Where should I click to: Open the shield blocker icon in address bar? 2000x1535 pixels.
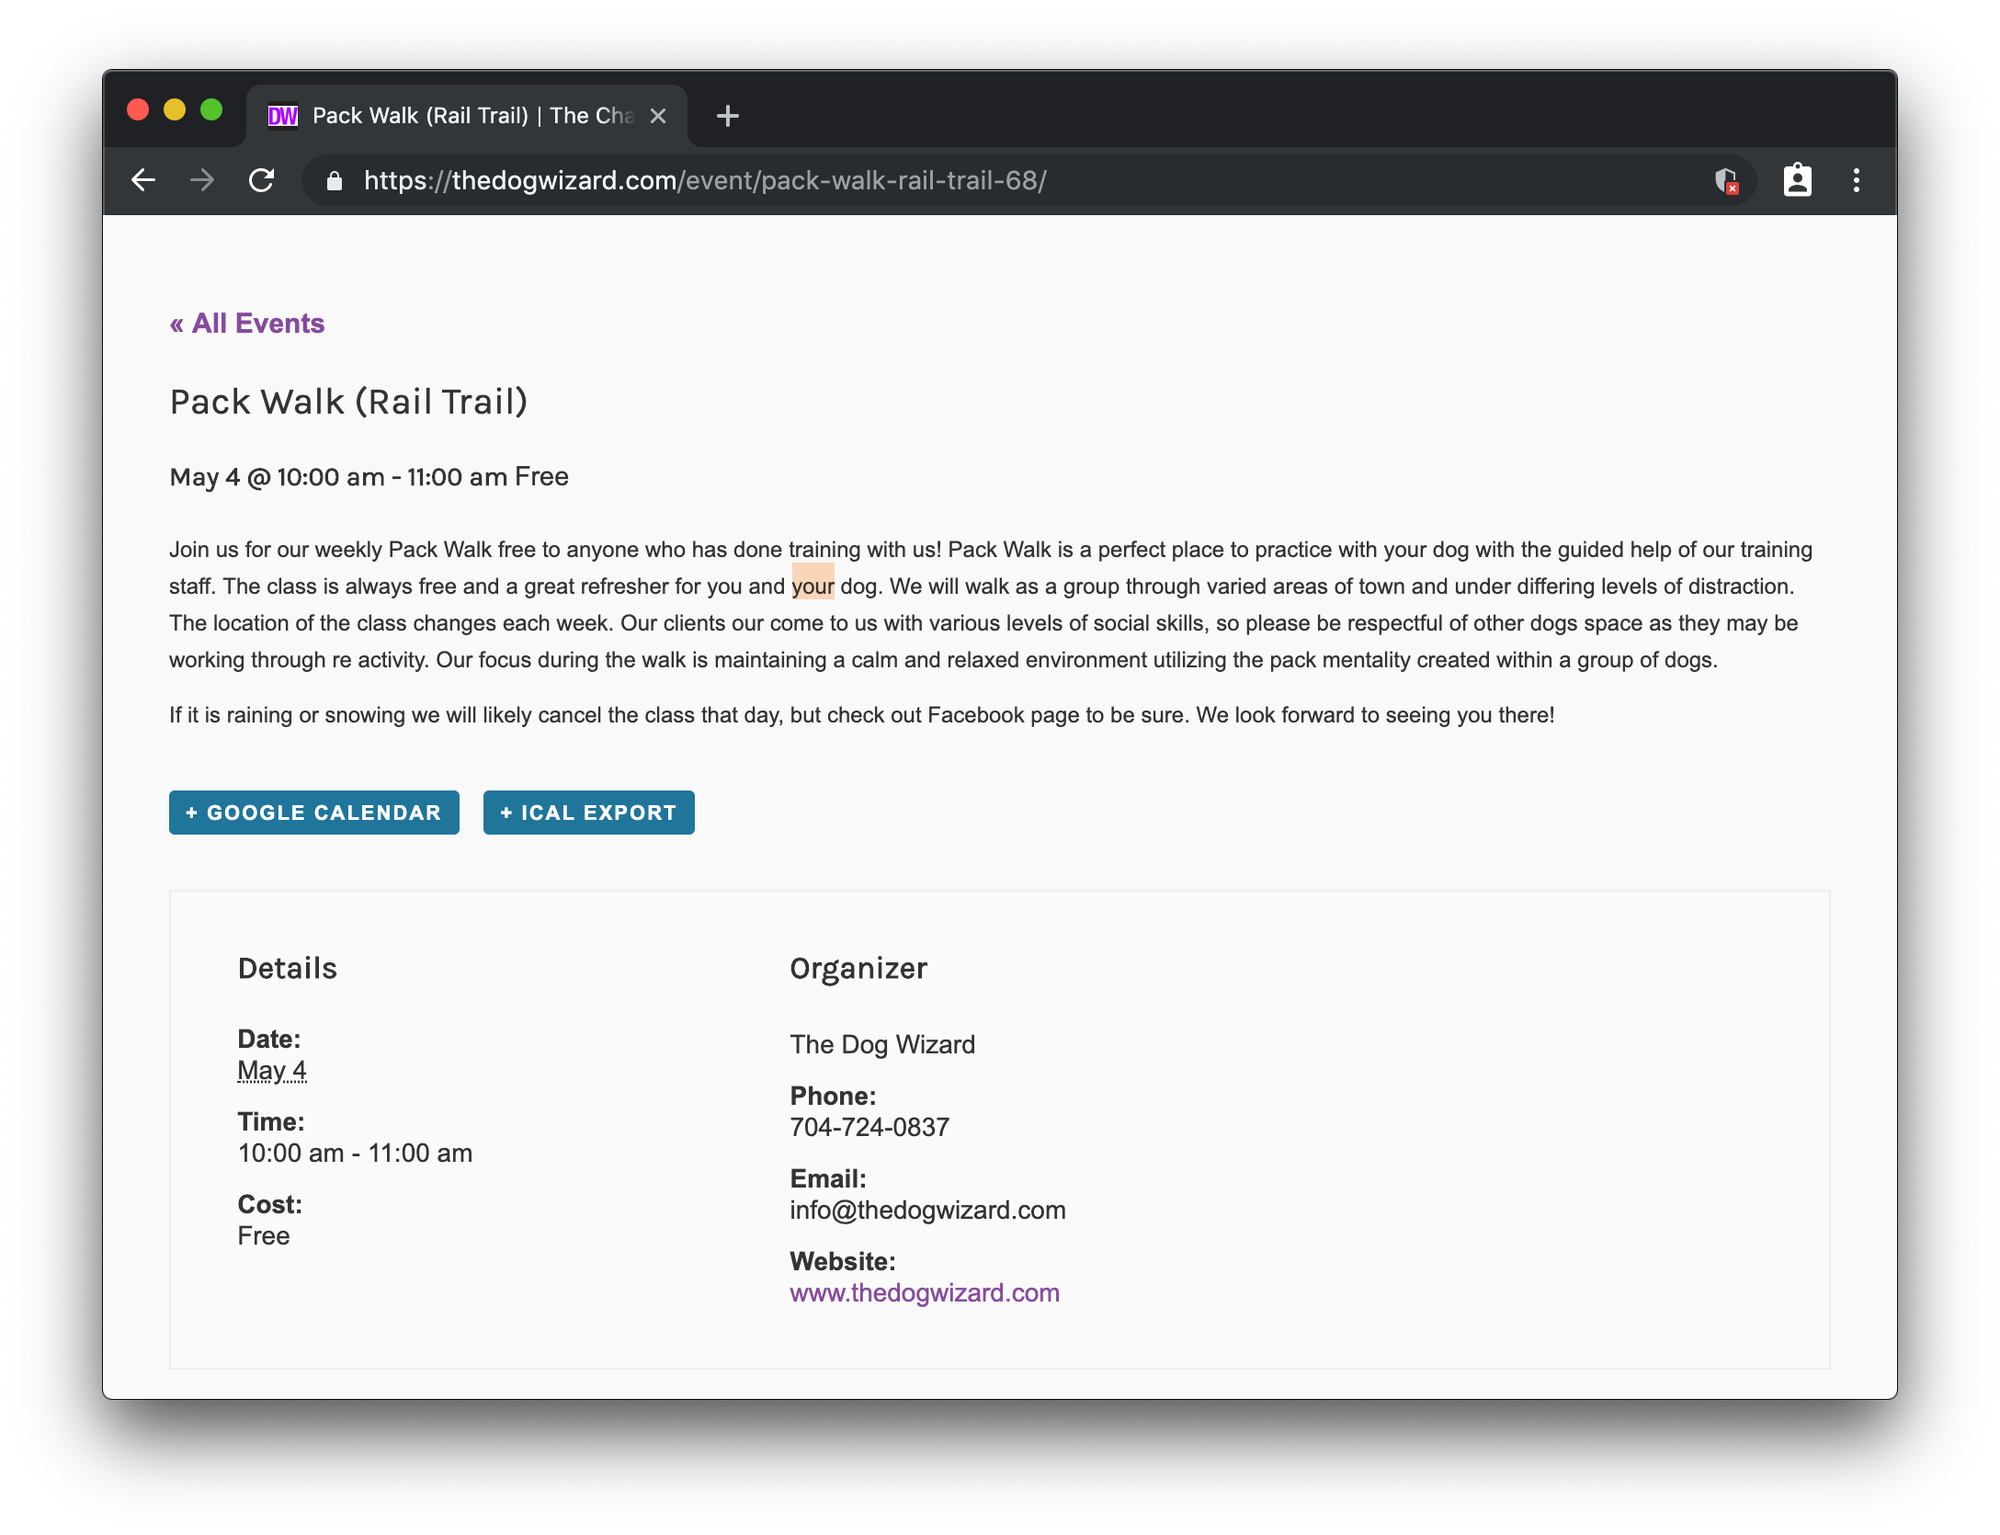tap(1725, 181)
